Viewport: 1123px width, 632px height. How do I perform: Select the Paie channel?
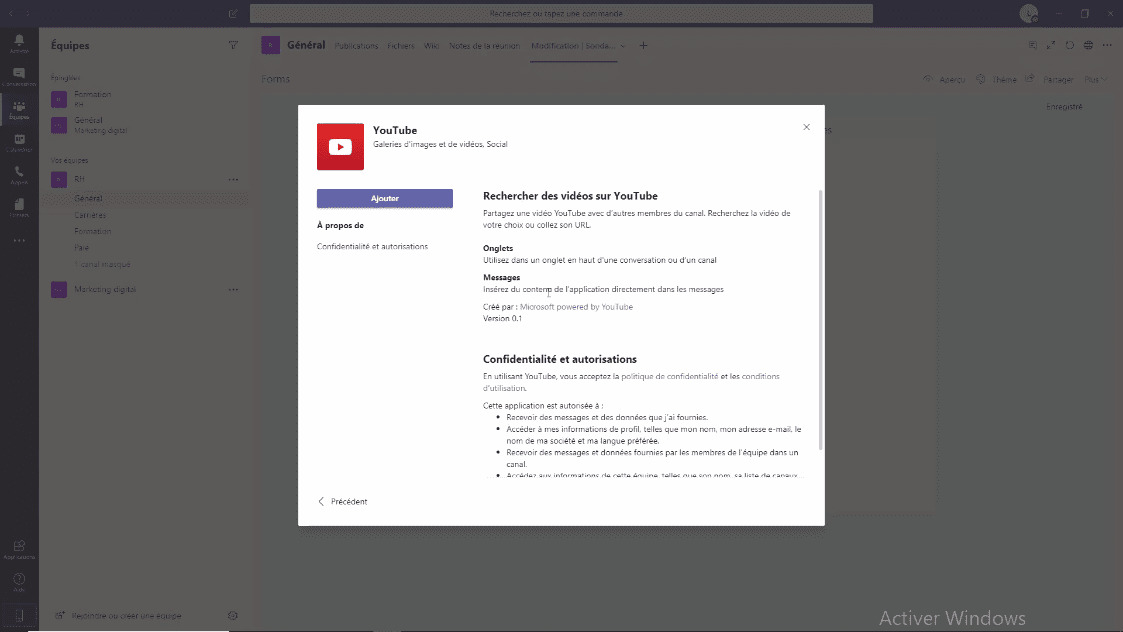(x=82, y=248)
